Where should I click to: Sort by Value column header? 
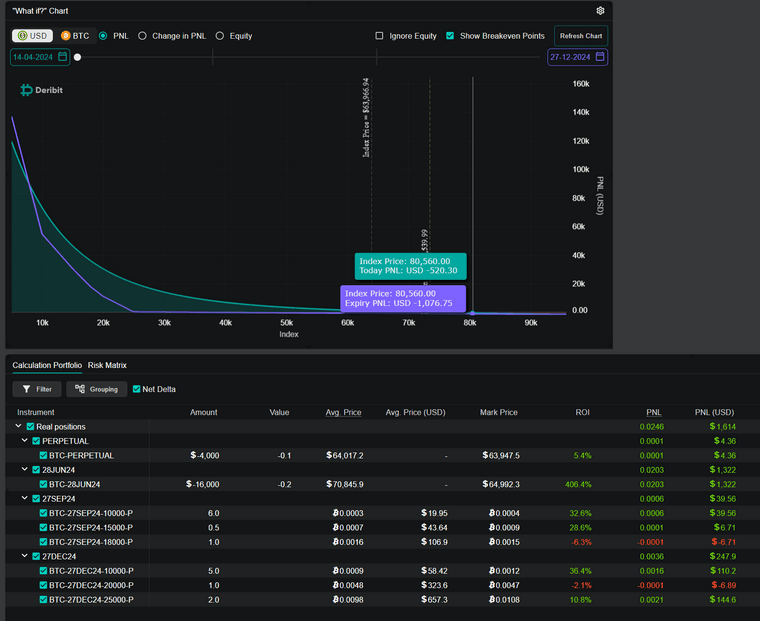(279, 412)
